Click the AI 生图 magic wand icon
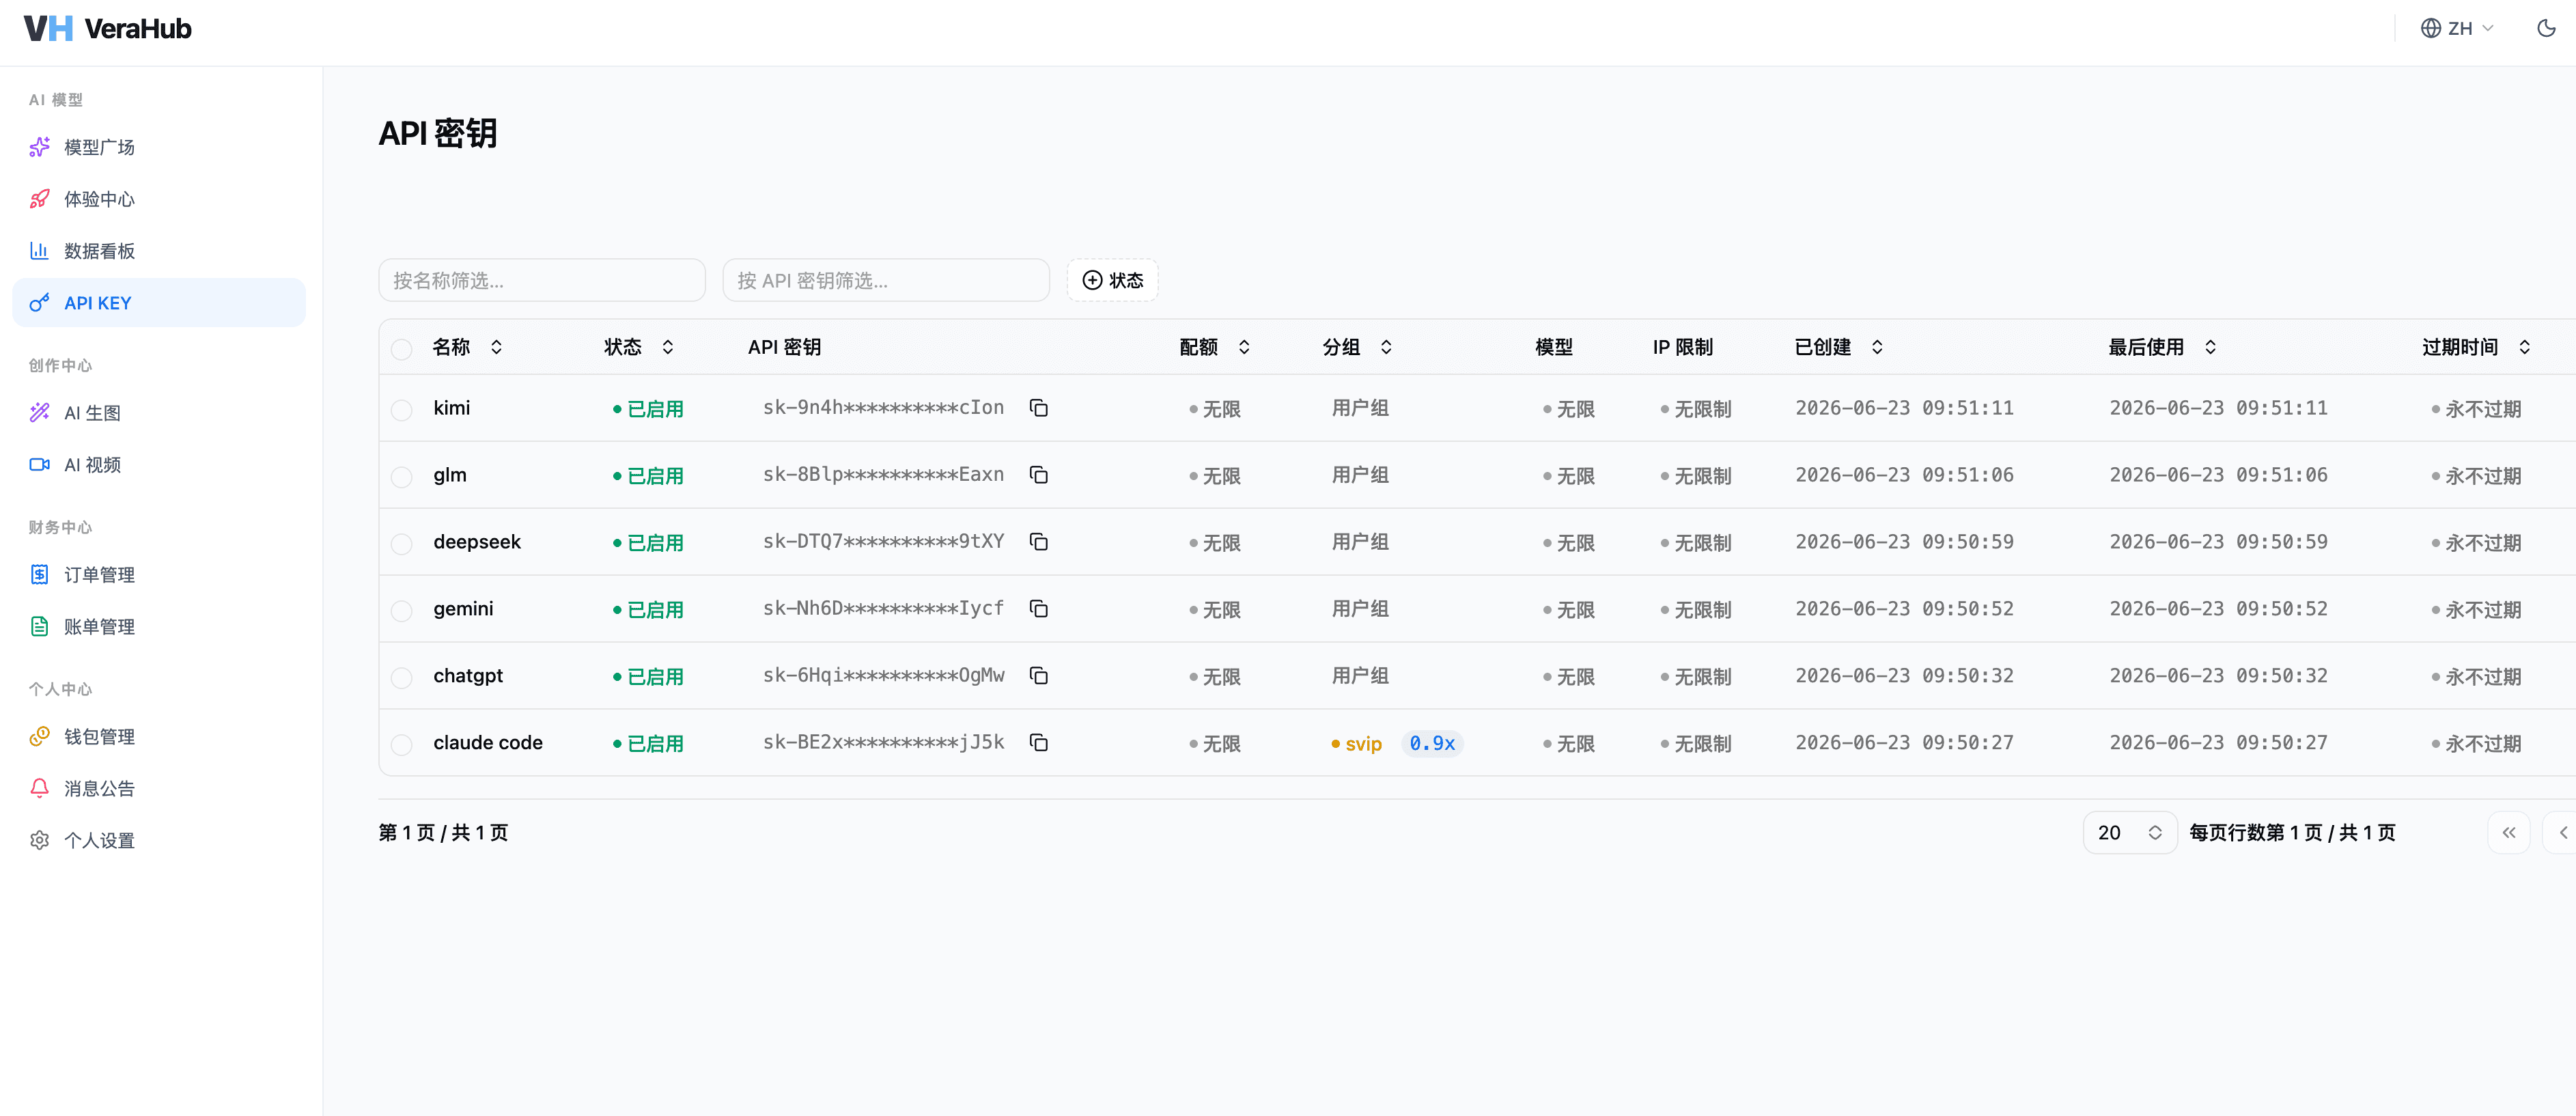The image size is (2576, 1116). 40,413
